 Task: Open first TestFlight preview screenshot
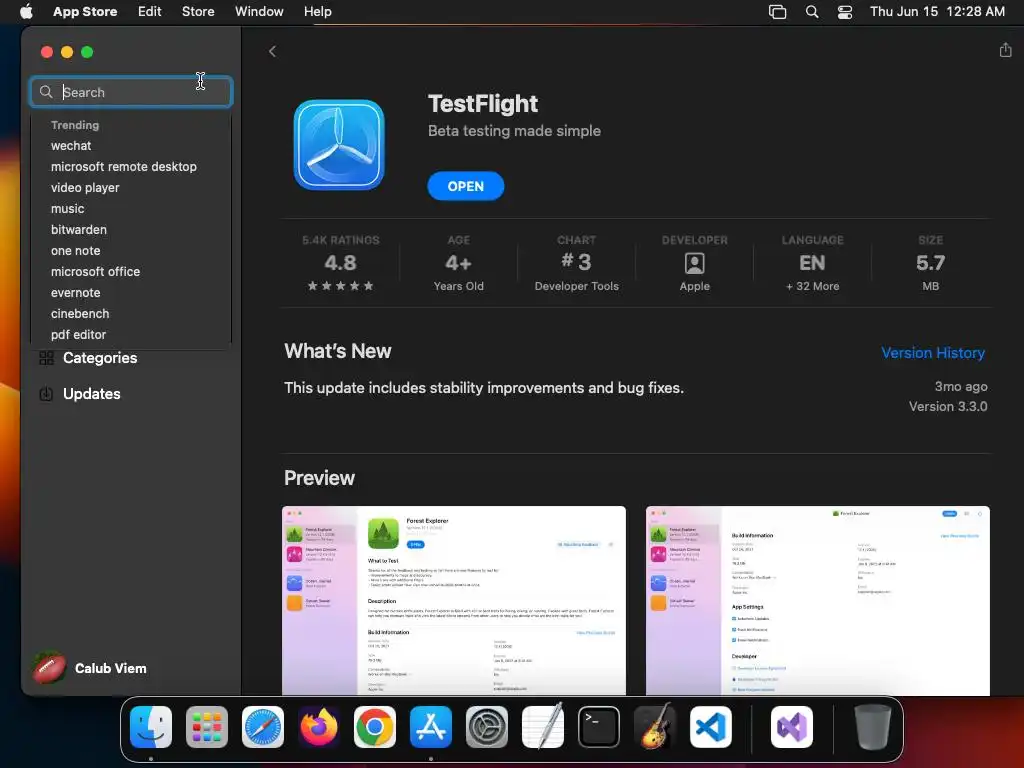(x=454, y=601)
